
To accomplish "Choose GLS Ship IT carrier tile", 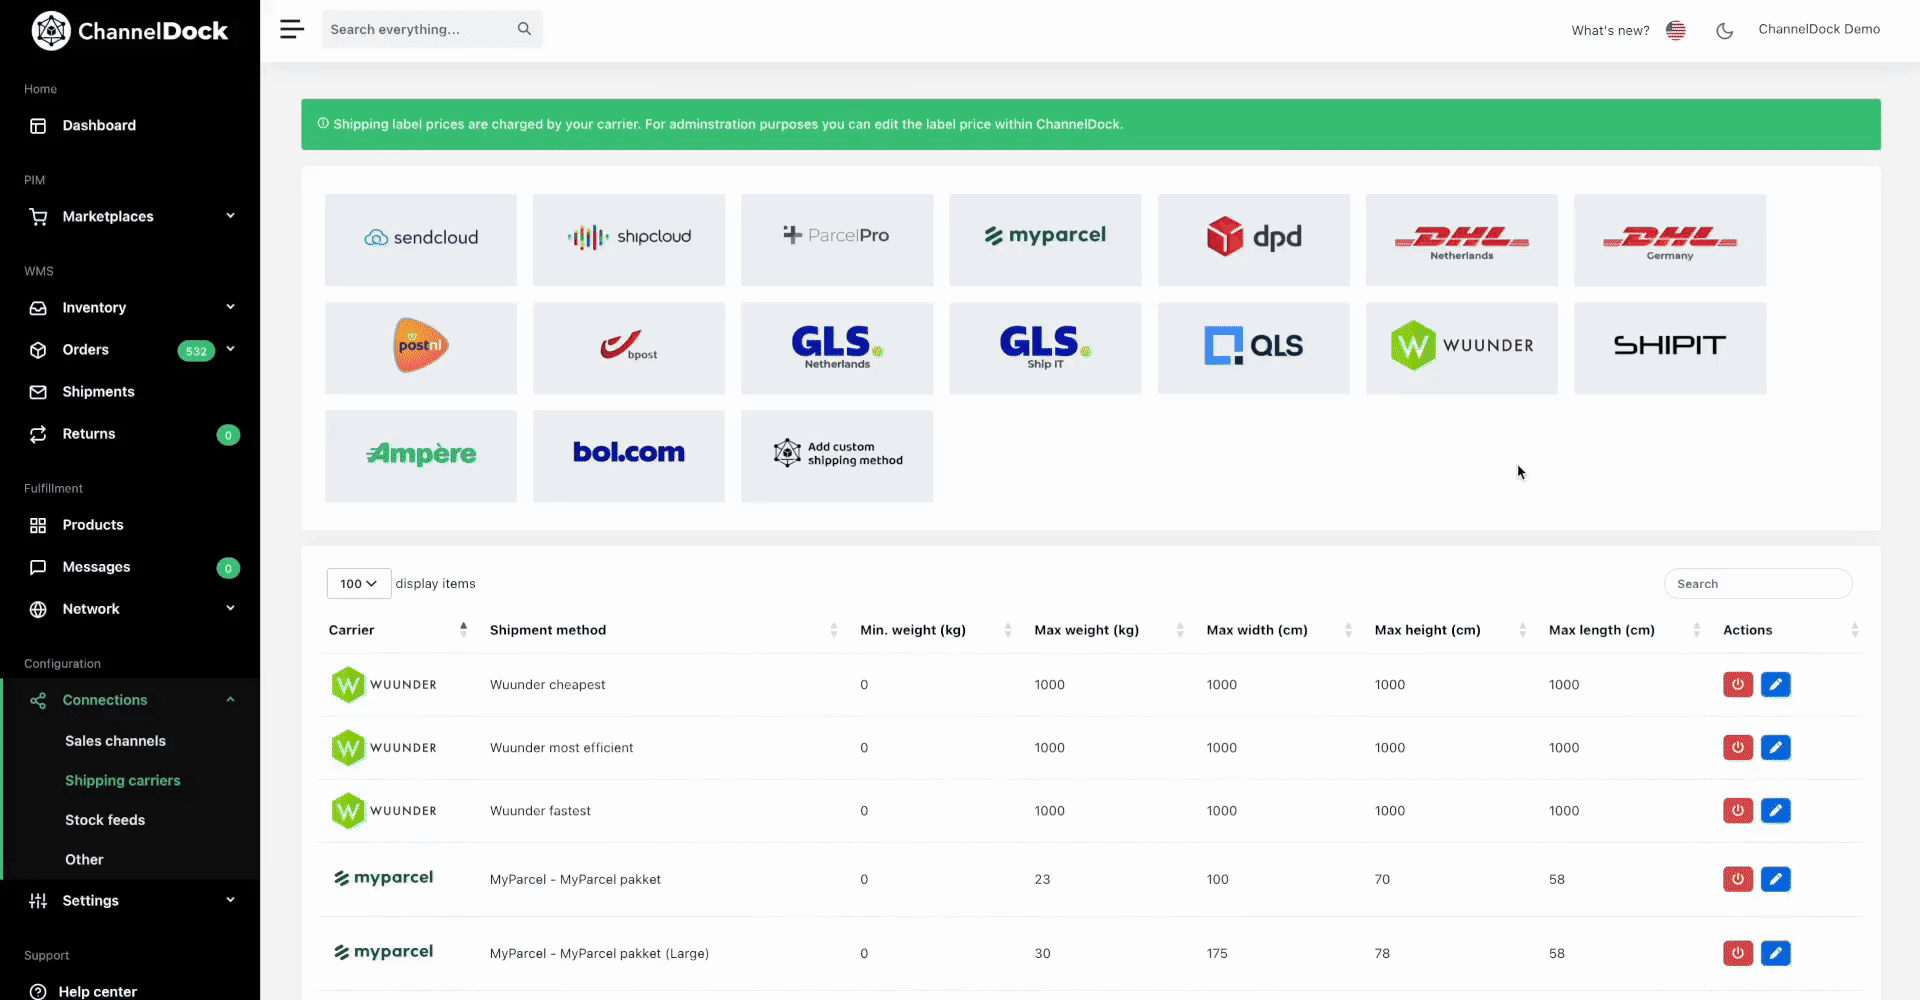I will [1045, 348].
